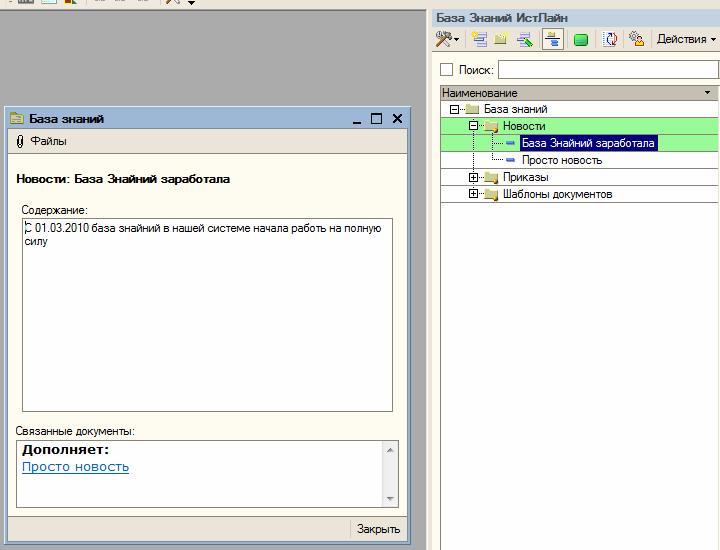Viewport: 720px width, 550px height.
Task: Enable the Поиск checkbox
Action: [446, 70]
